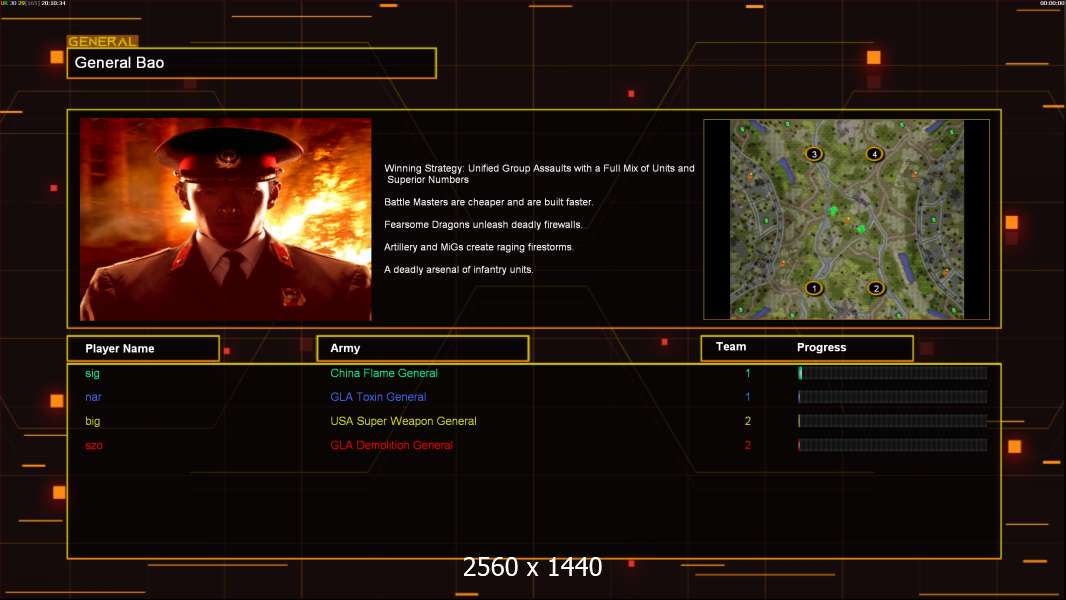Screen dimensions: 1066x600
Task: Click start position marker 2 on the map
Action: [876, 288]
